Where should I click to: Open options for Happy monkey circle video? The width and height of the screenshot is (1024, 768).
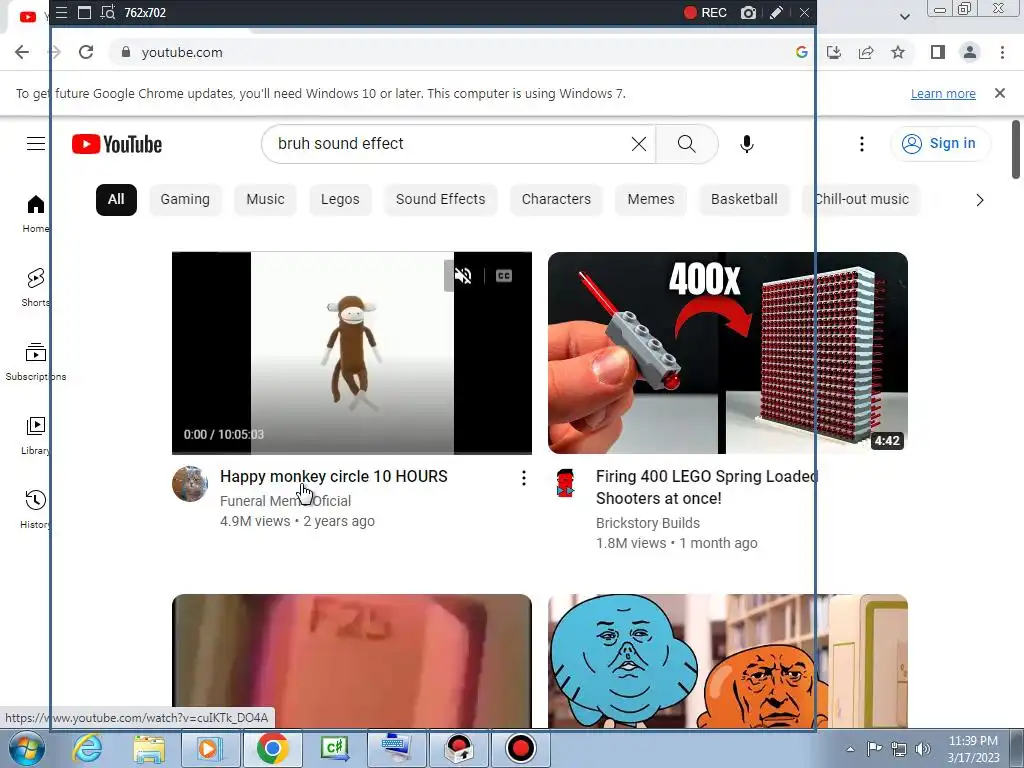click(524, 478)
